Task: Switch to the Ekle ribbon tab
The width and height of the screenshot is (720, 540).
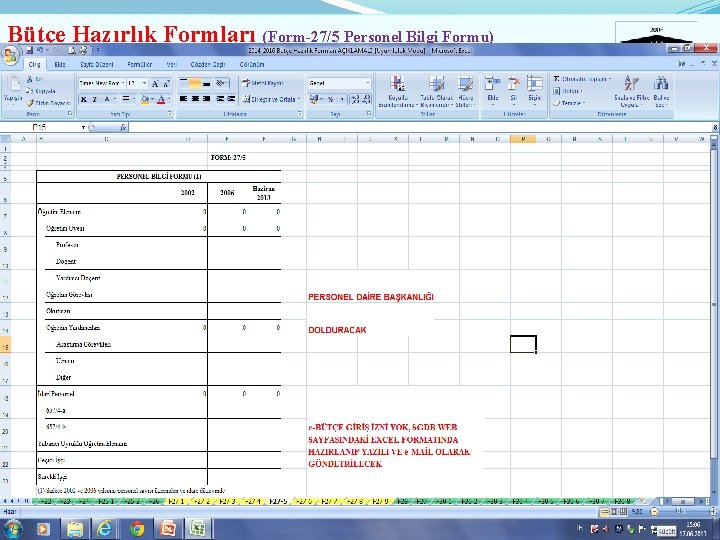Action: point(60,64)
